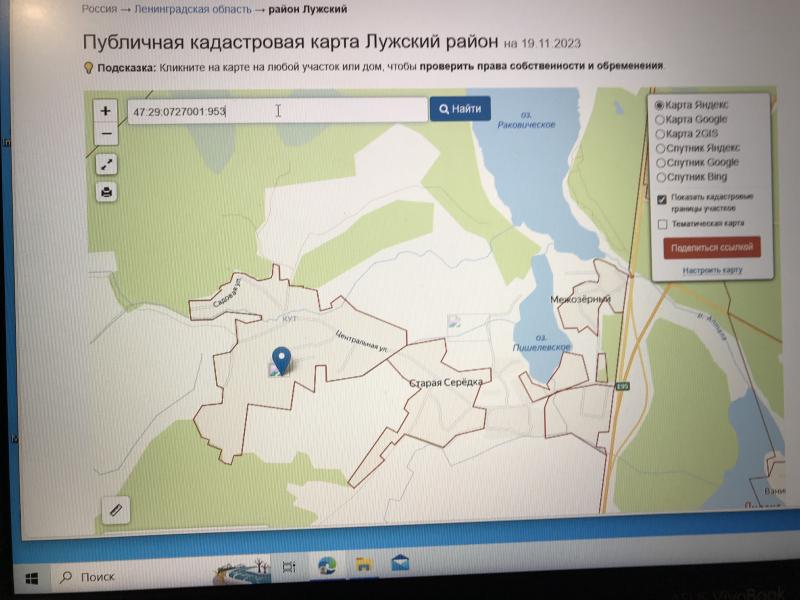Click the blue location pin marker
This screenshot has width=800, height=600.
point(281,360)
